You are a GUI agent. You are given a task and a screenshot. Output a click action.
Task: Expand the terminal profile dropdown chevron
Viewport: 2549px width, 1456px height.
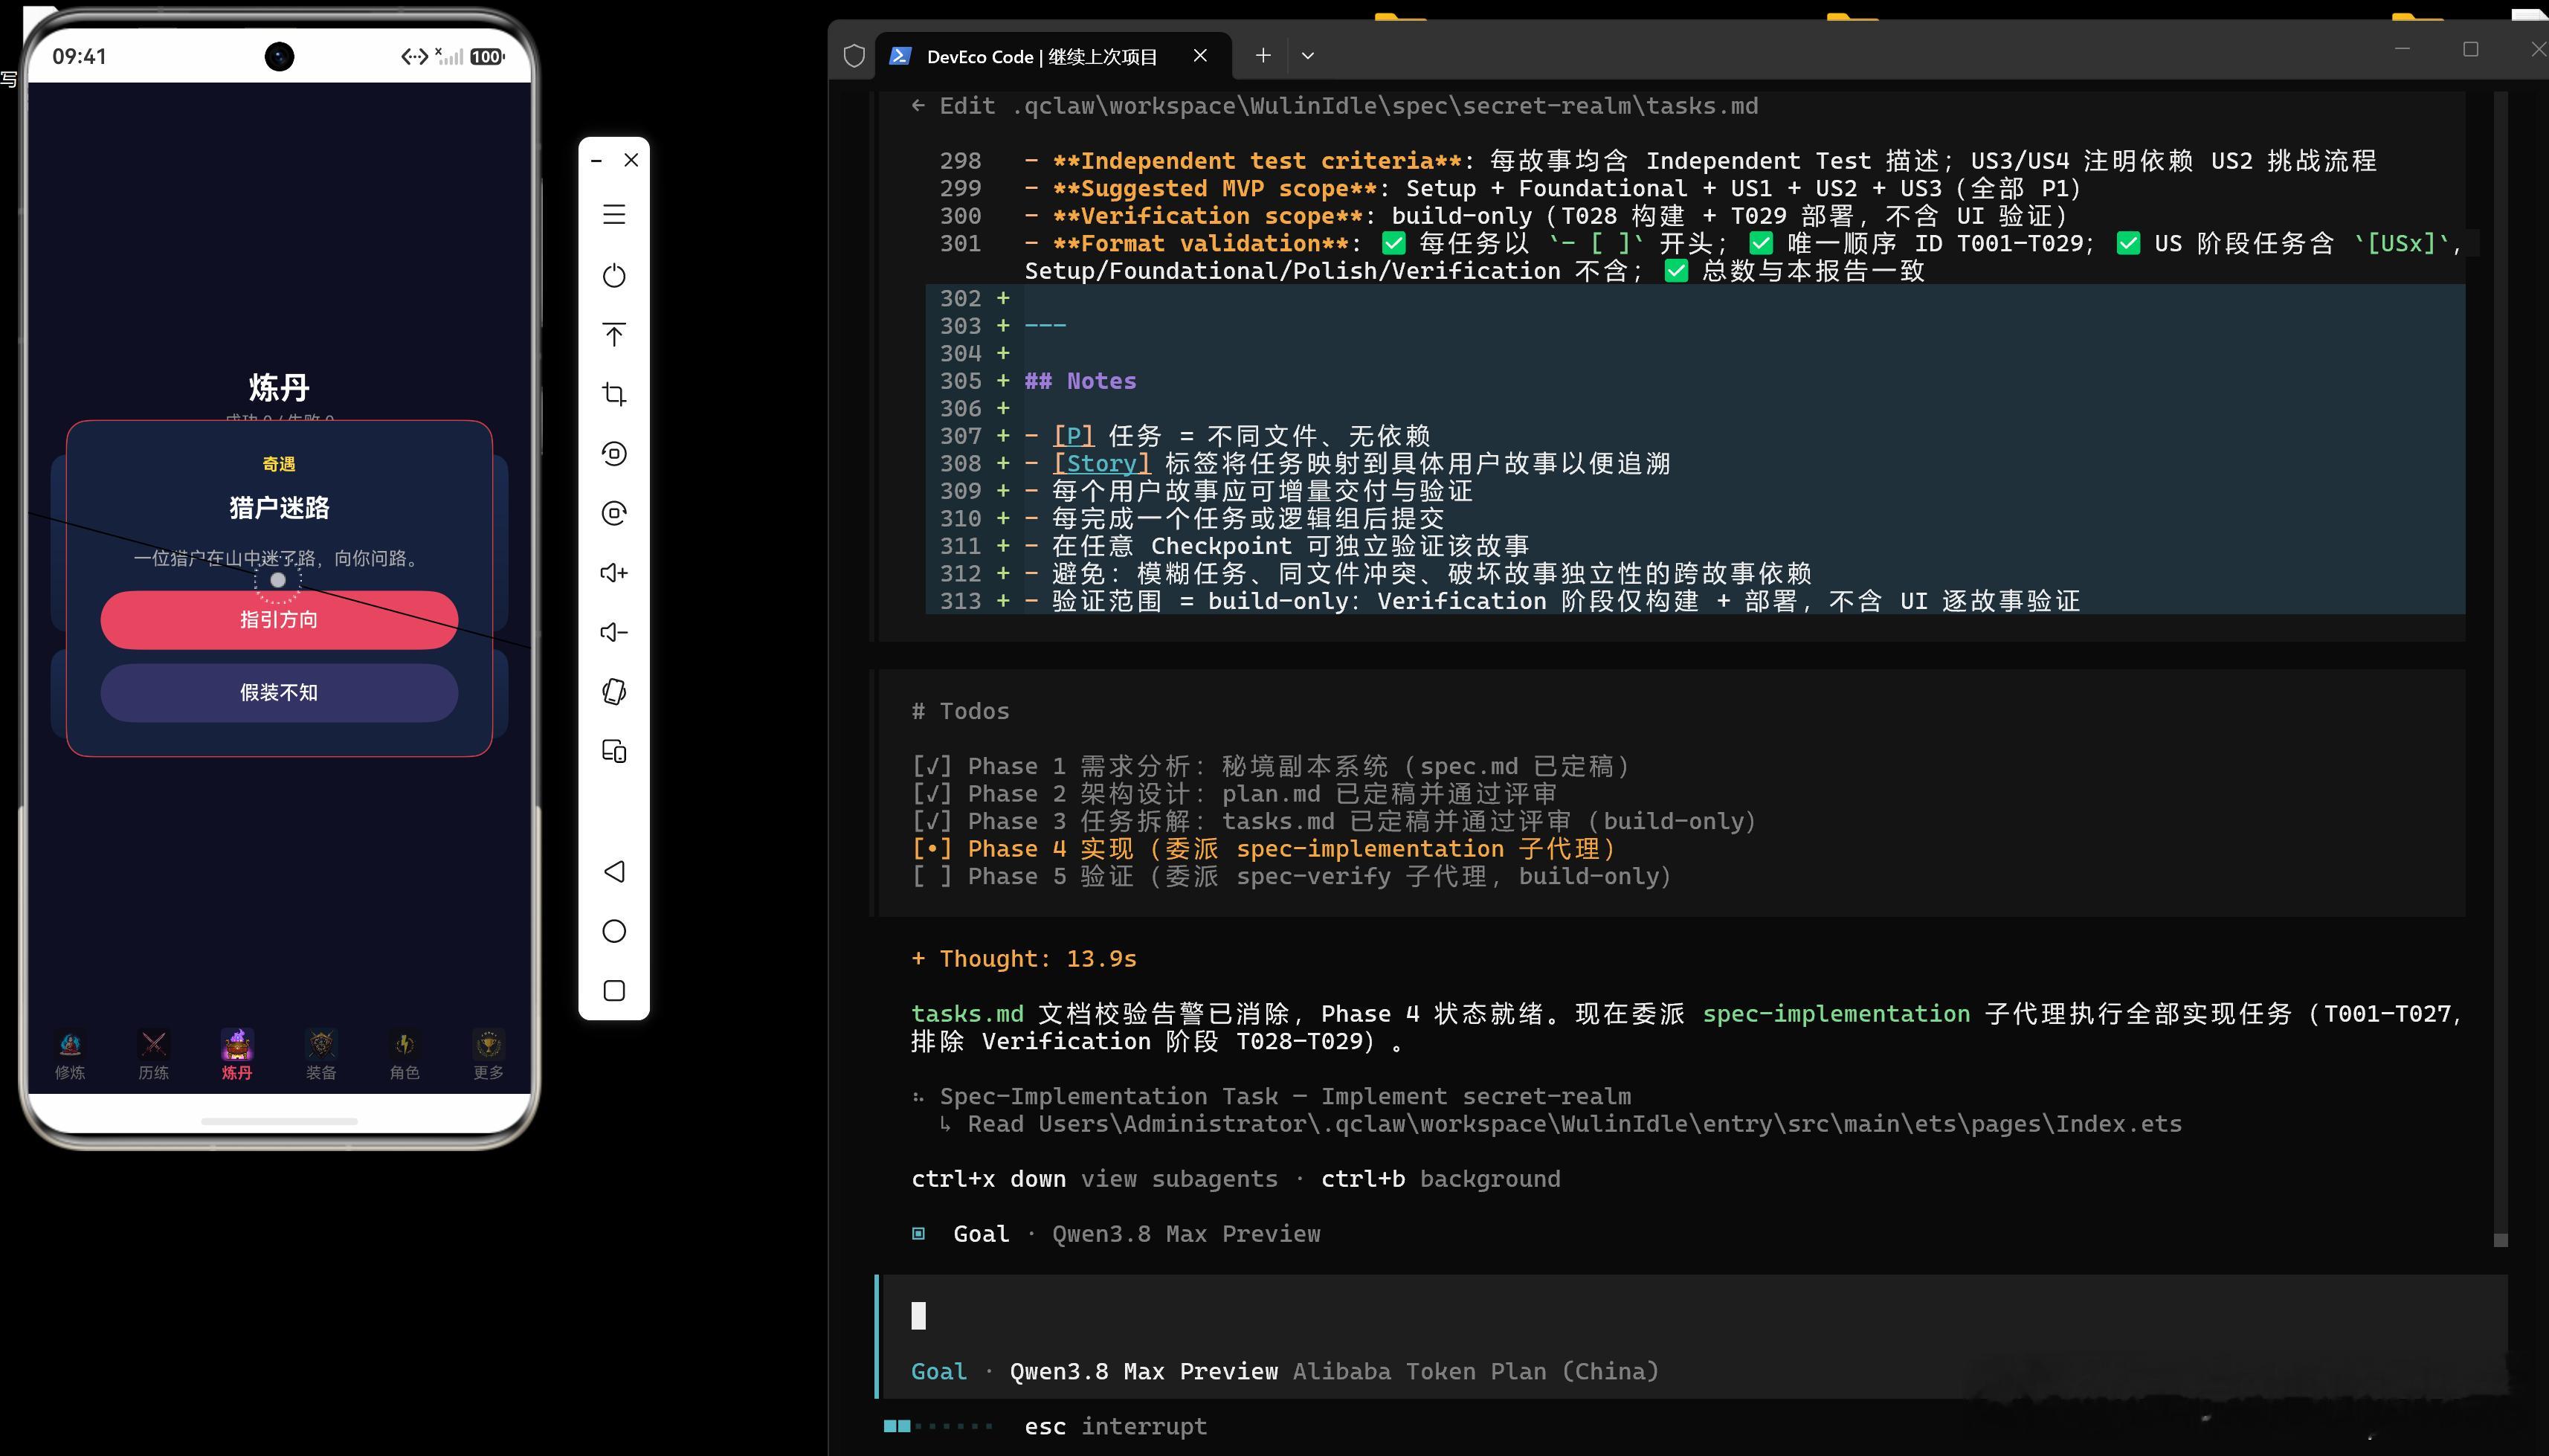point(1307,56)
